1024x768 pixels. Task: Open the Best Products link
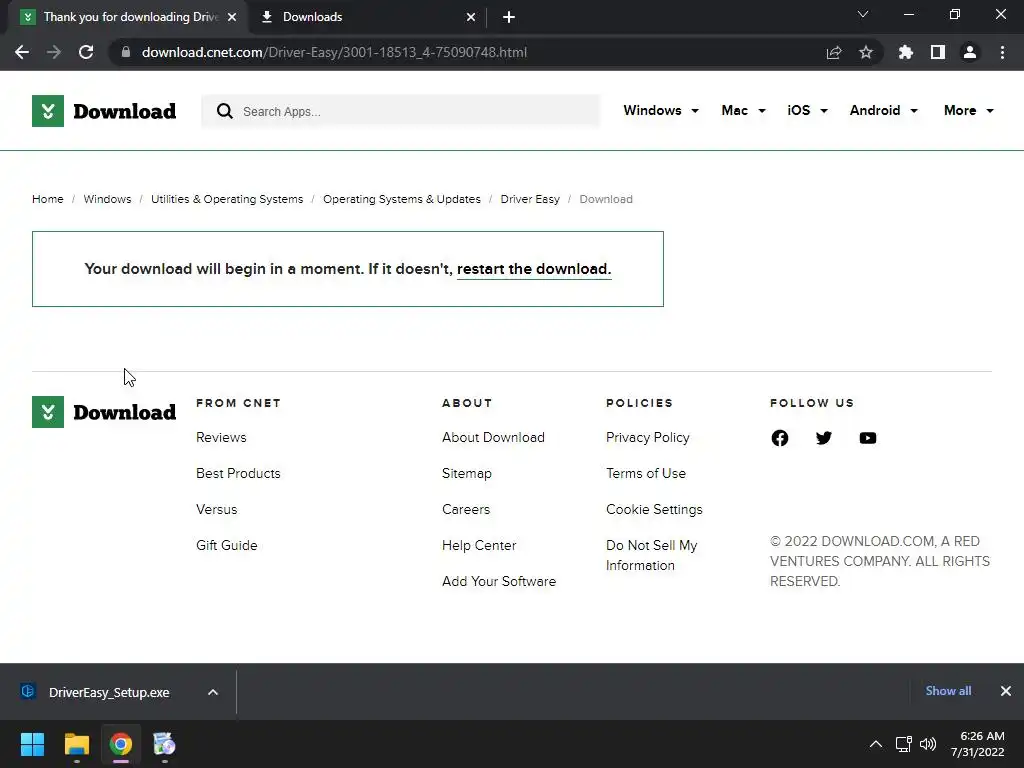pyautogui.click(x=238, y=473)
